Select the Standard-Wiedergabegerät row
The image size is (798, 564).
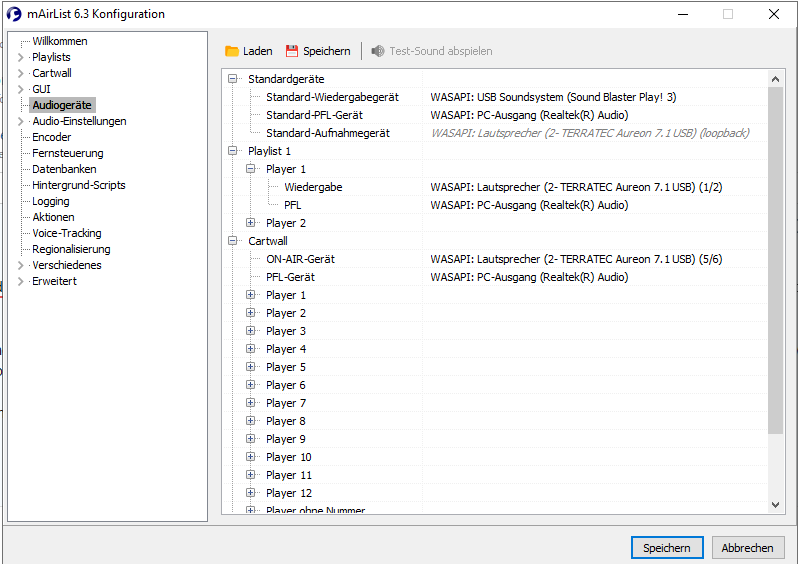point(495,97)
